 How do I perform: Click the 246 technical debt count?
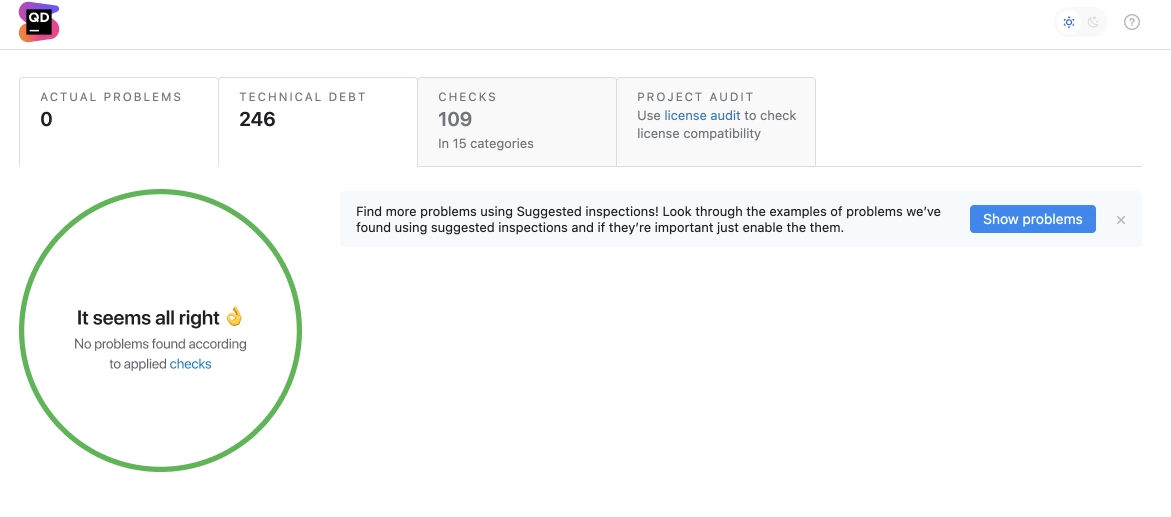(257, 120)
